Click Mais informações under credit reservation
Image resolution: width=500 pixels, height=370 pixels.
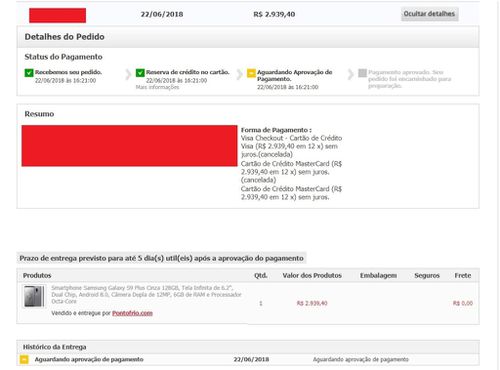tap(157, 87)
